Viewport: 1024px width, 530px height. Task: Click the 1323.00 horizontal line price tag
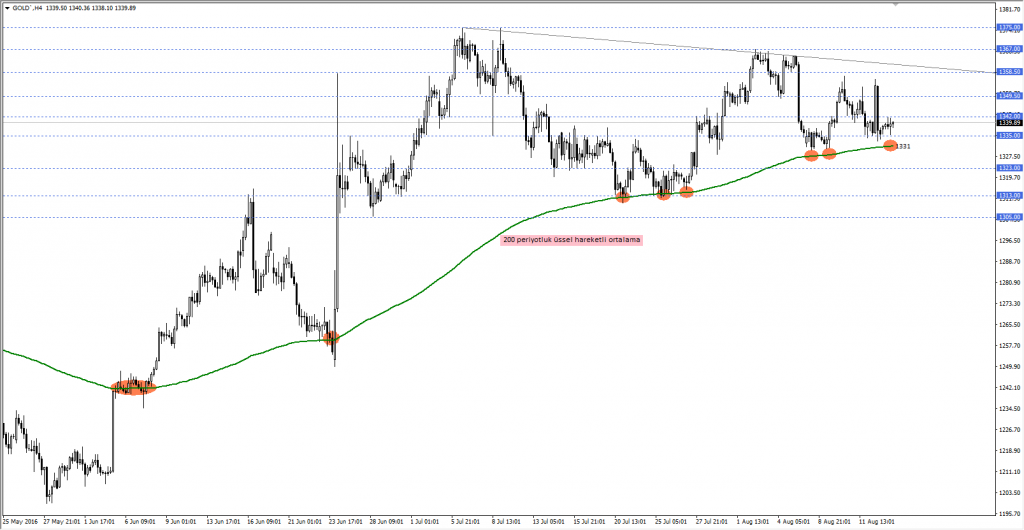[1010, 168]
